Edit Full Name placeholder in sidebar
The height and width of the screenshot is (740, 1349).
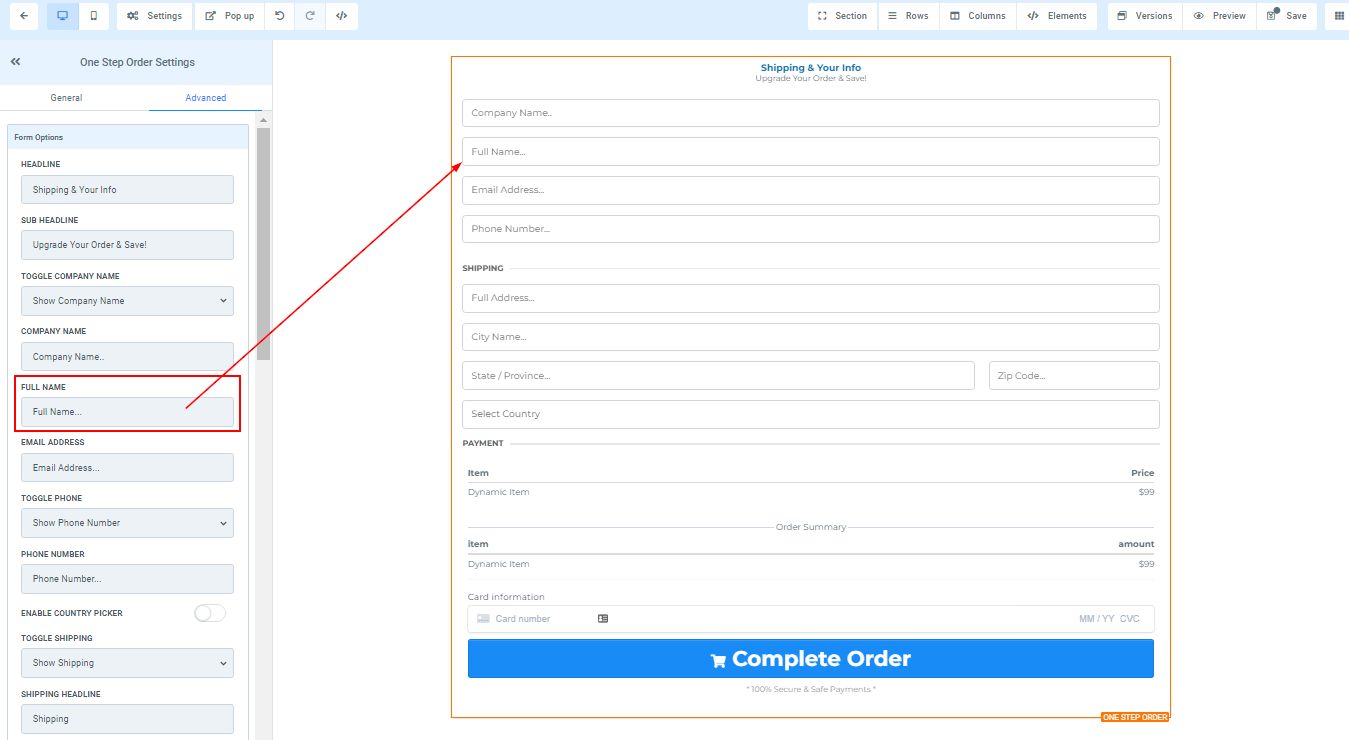[127, 412]
